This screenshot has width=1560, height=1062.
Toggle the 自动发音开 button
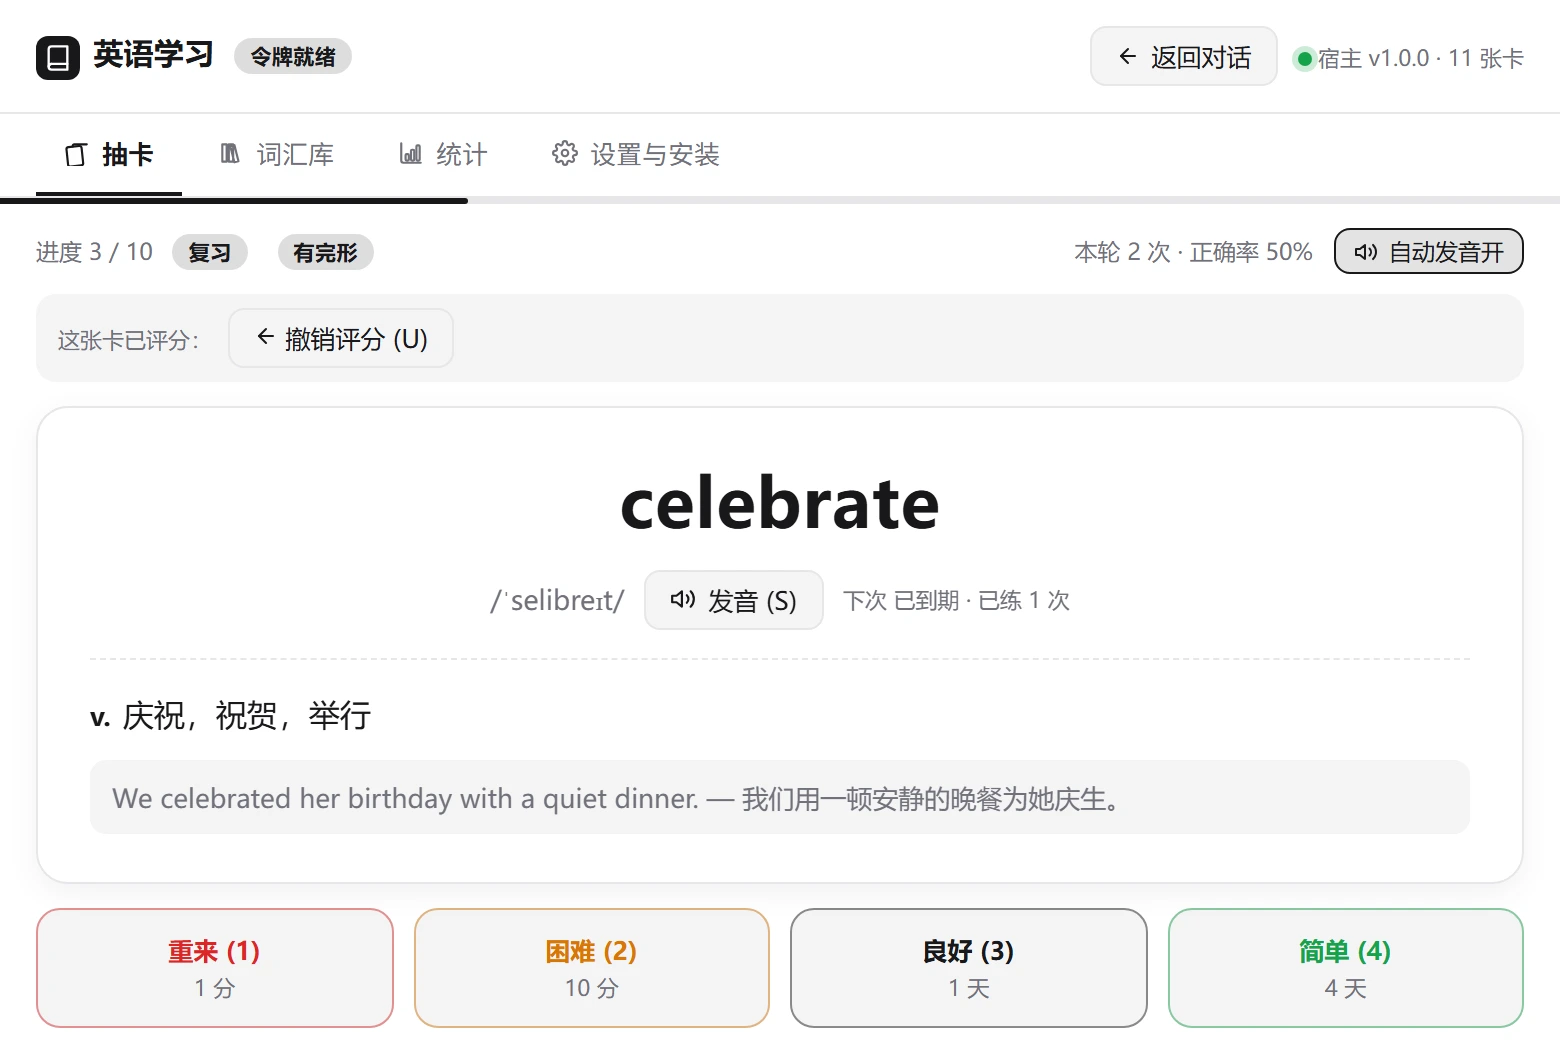1429,251
